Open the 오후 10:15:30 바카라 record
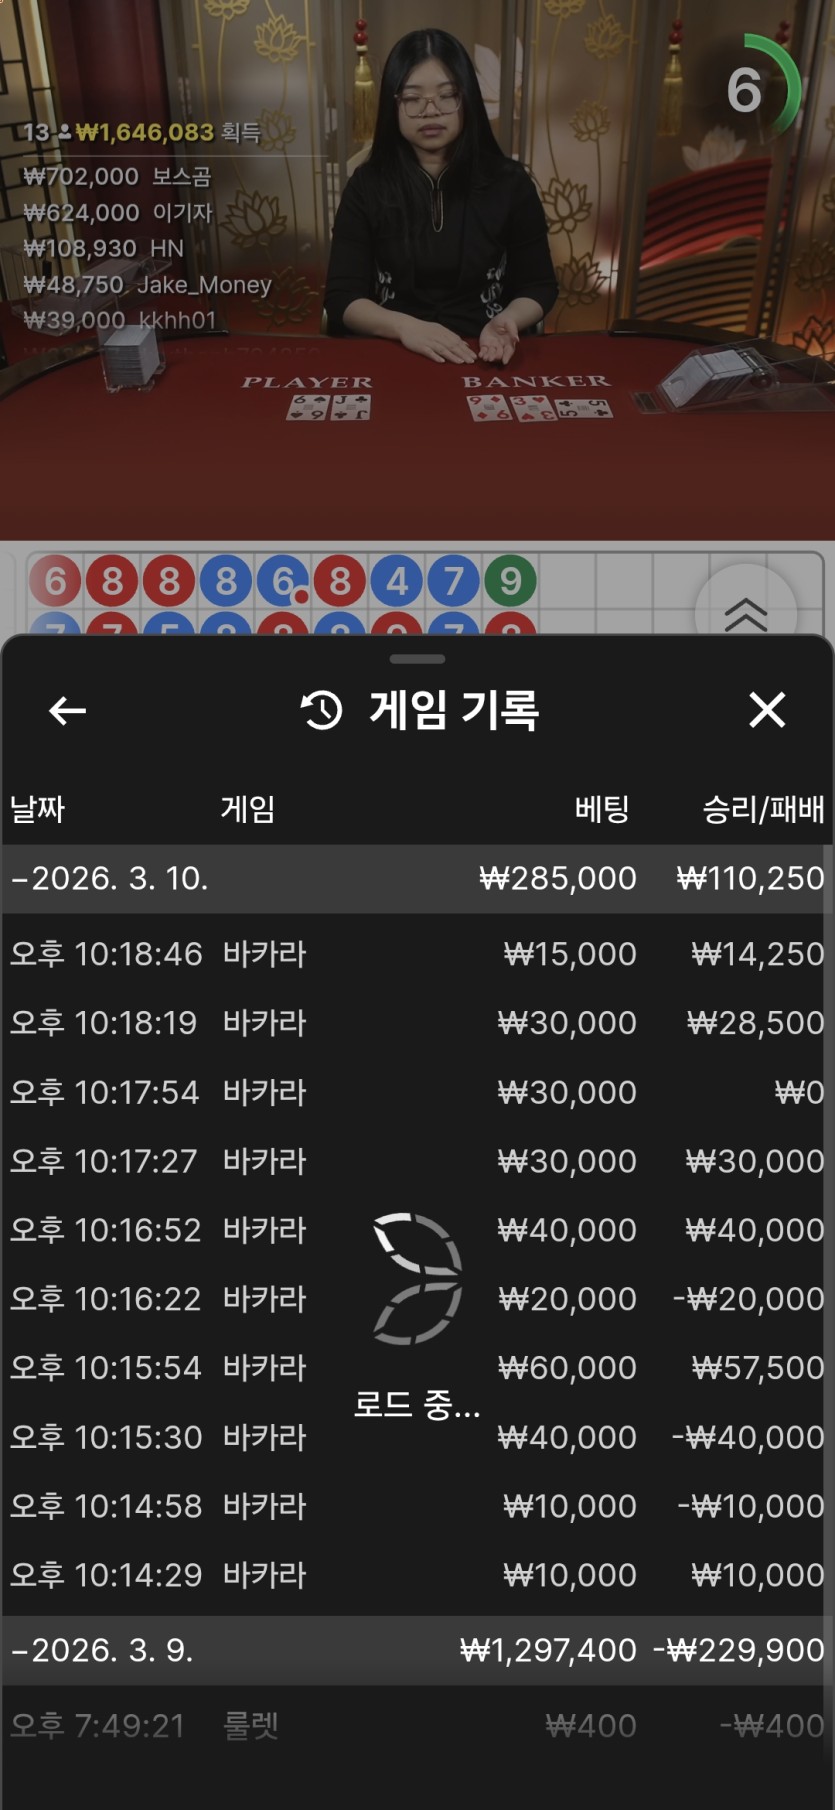Screen dimensions: 835x1810 (x=417, y=1437)
